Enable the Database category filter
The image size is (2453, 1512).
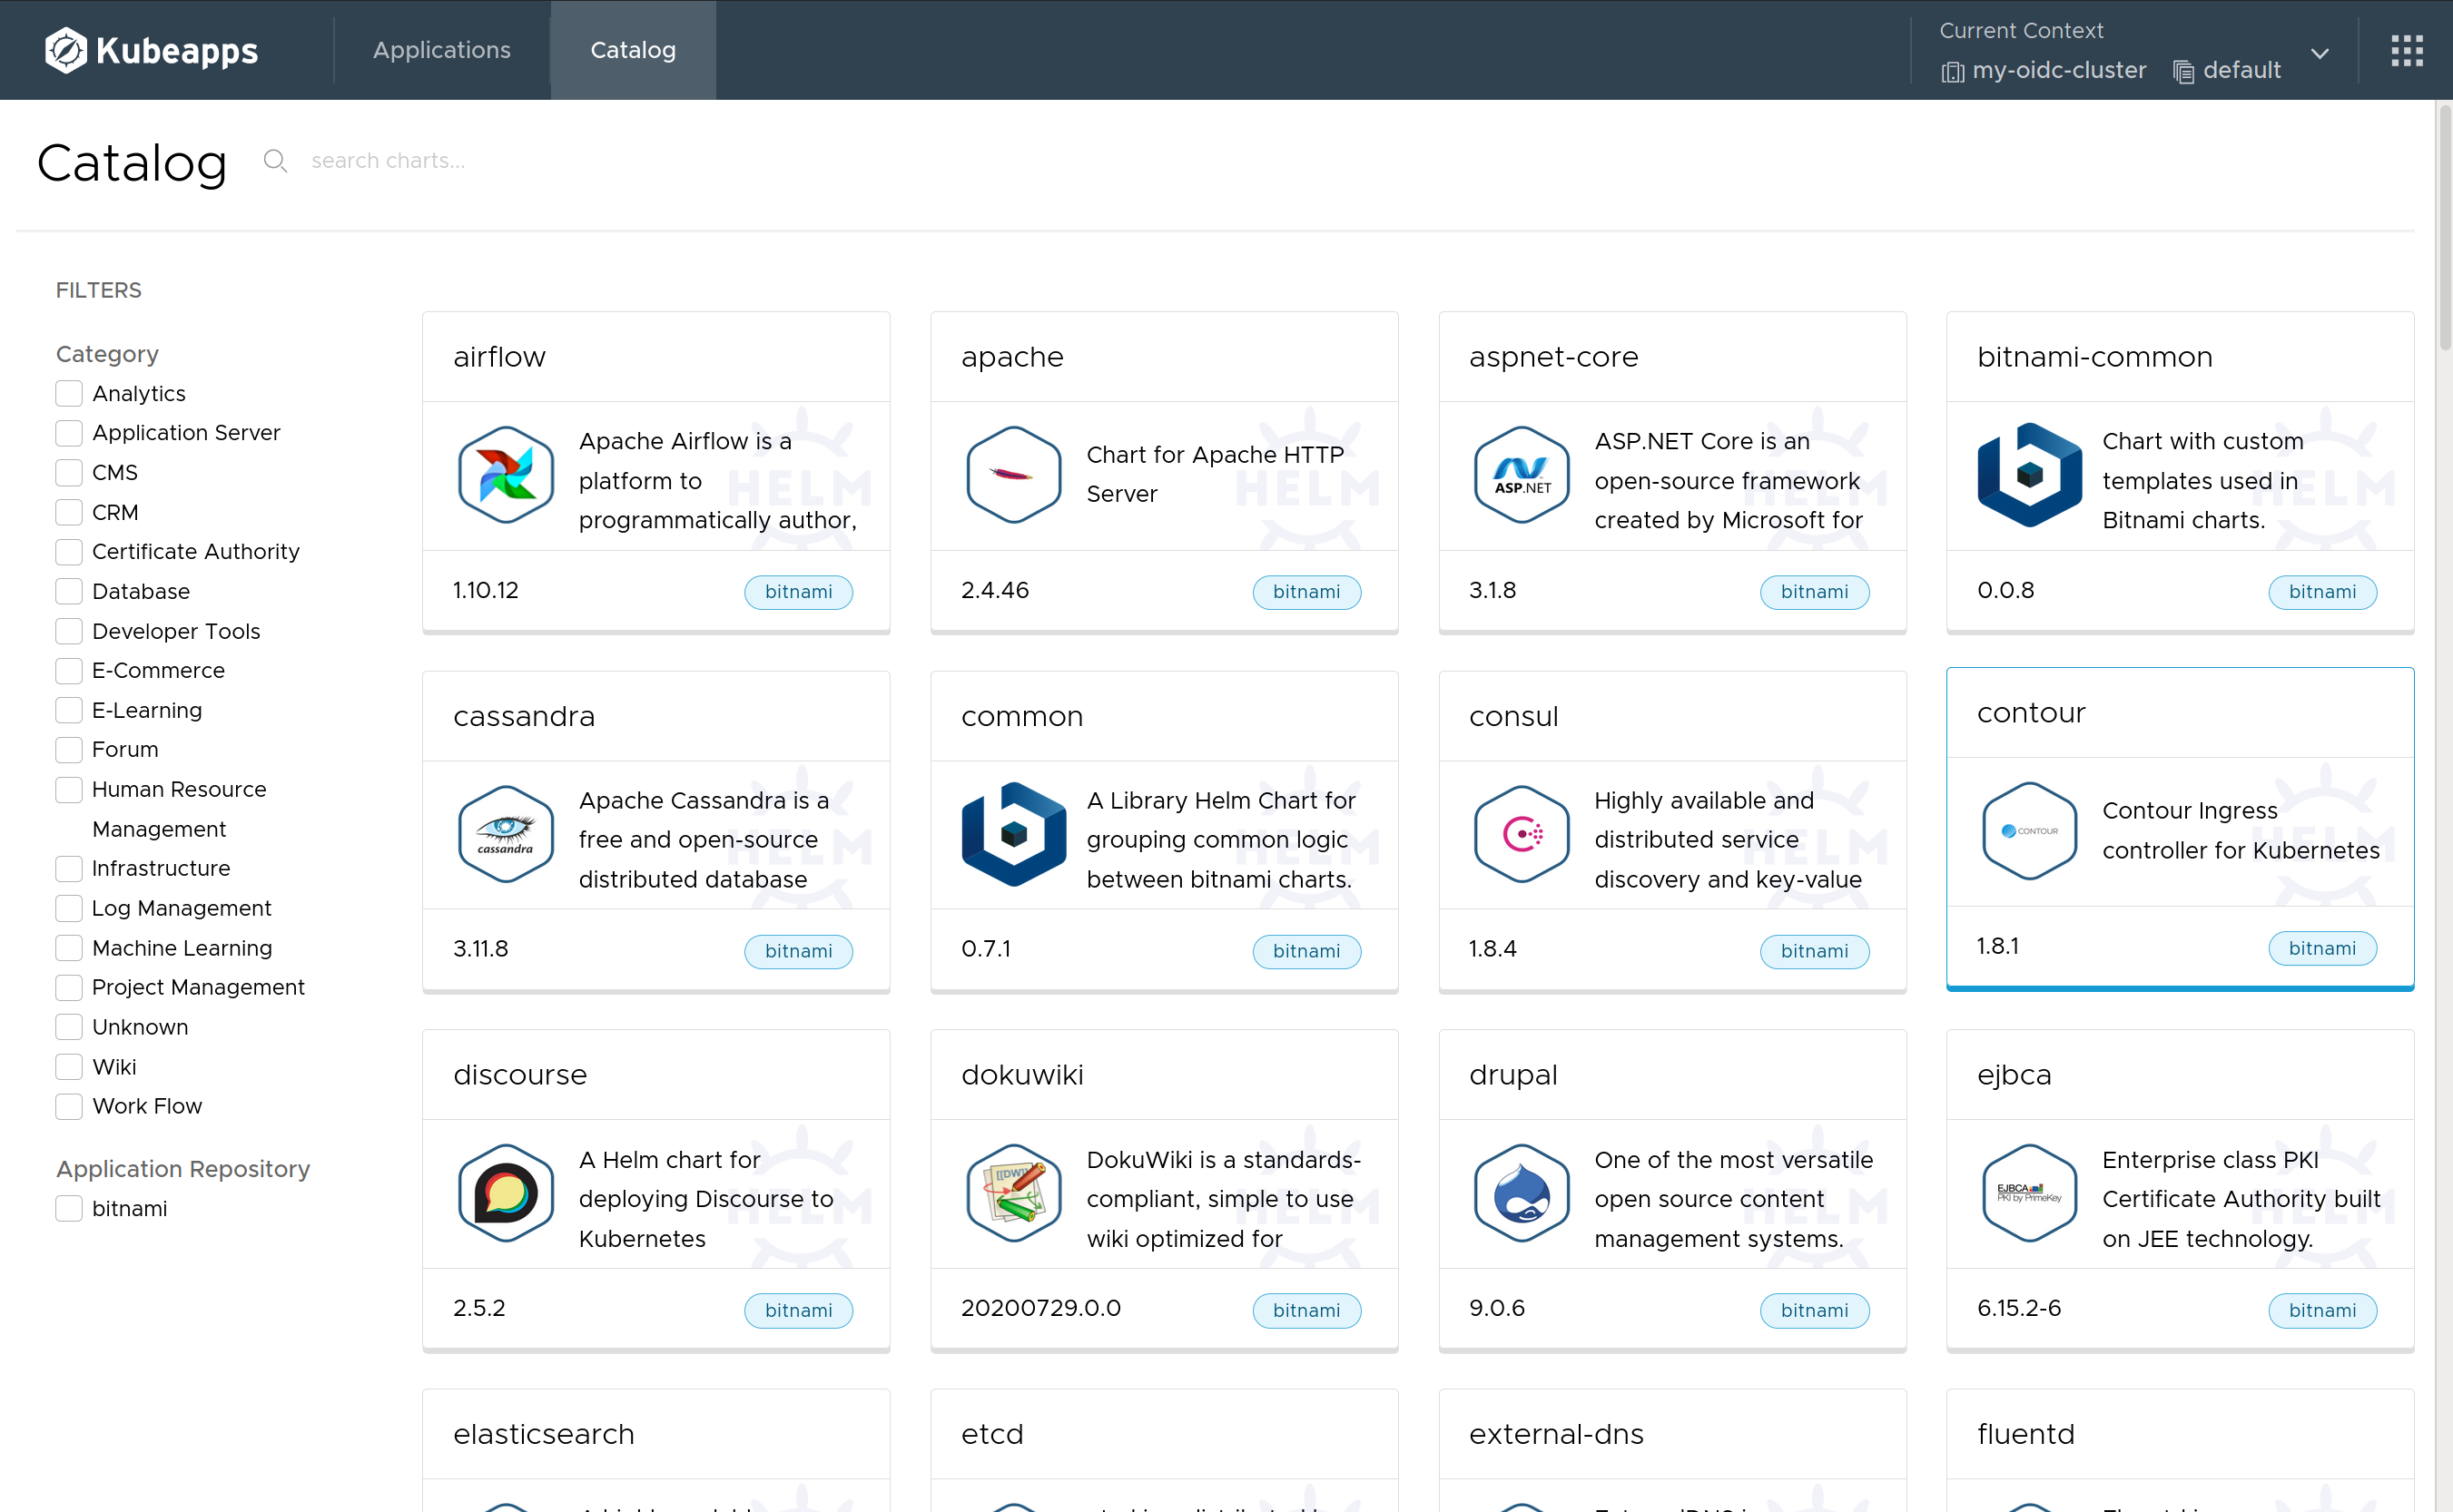click(x=69, y=591)
